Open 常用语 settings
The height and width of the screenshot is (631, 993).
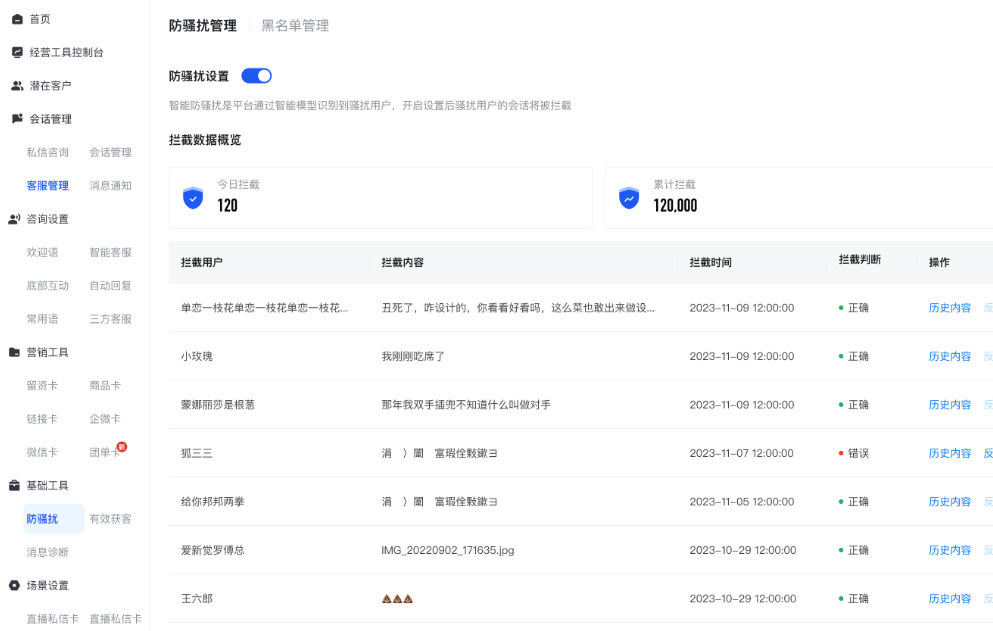tap(42, 319)
